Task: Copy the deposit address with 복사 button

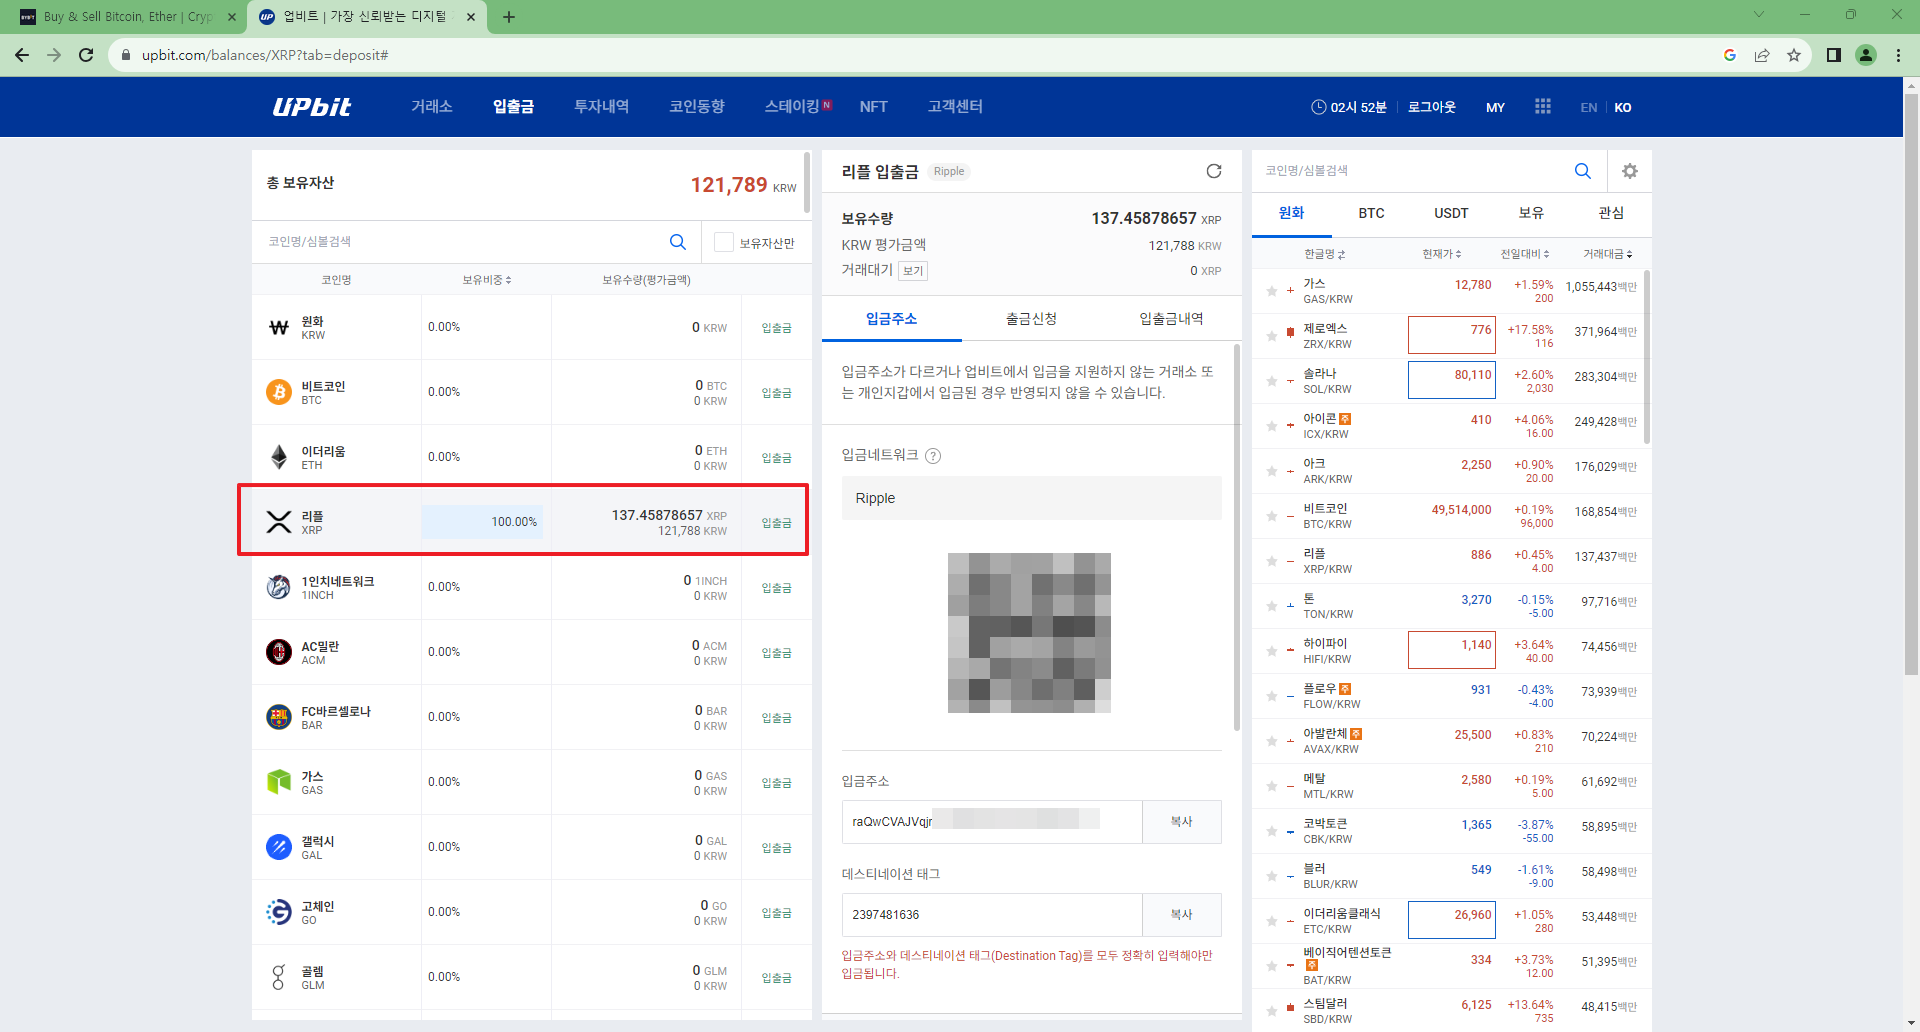Action: (x=1181, y=821)
